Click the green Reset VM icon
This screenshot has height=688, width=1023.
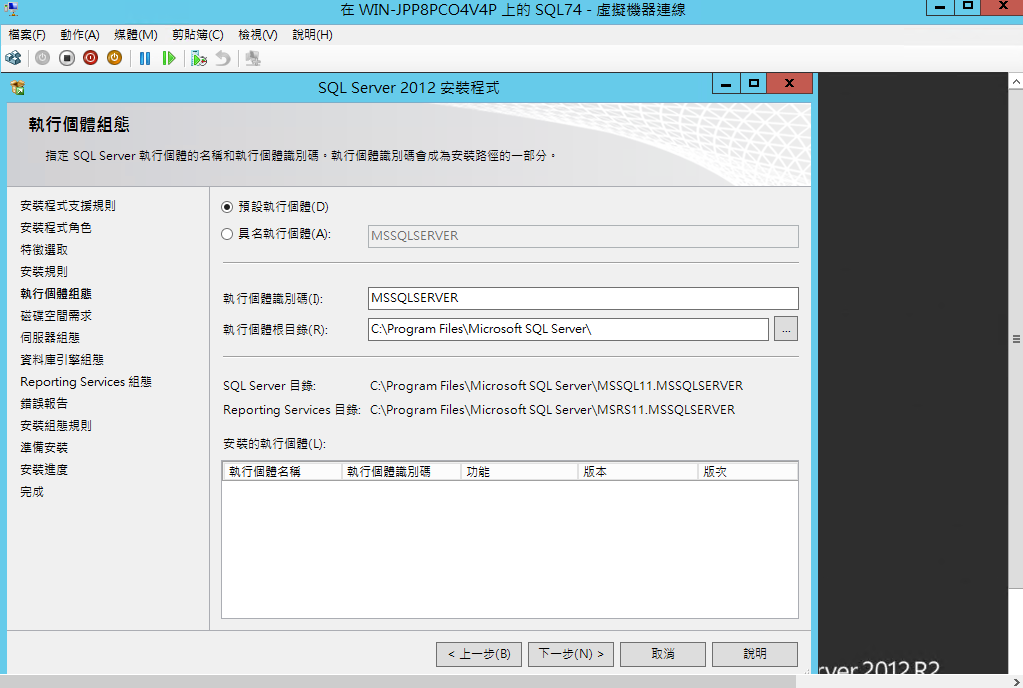click(x=169, y=58)
